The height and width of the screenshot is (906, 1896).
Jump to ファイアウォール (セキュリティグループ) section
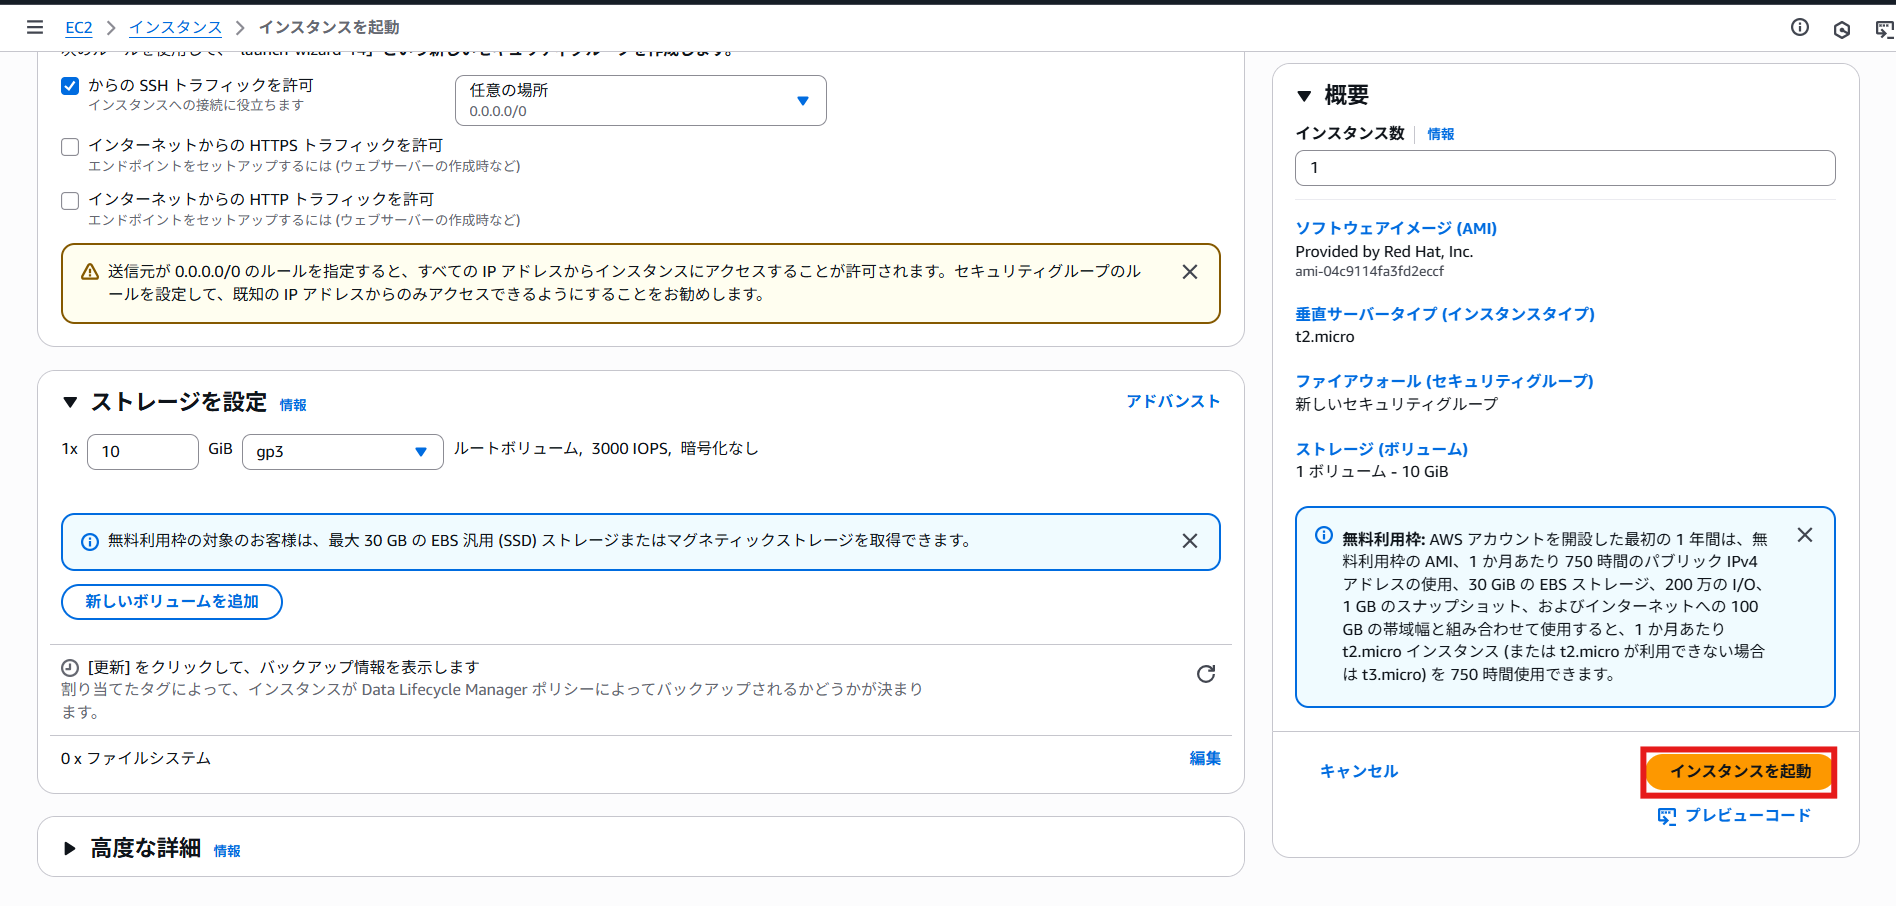(x=1444, y=381)
